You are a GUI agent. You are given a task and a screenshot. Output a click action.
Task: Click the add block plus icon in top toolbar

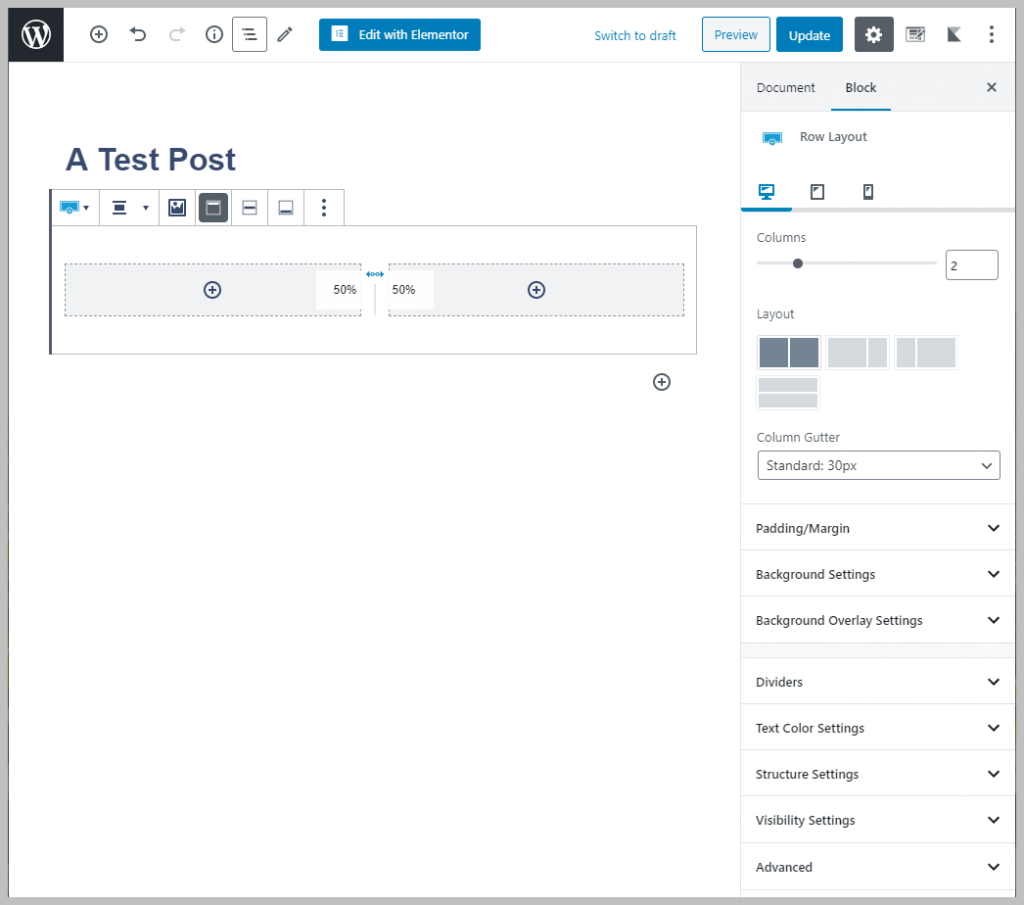pyautogui.click(x=99, y=35)
